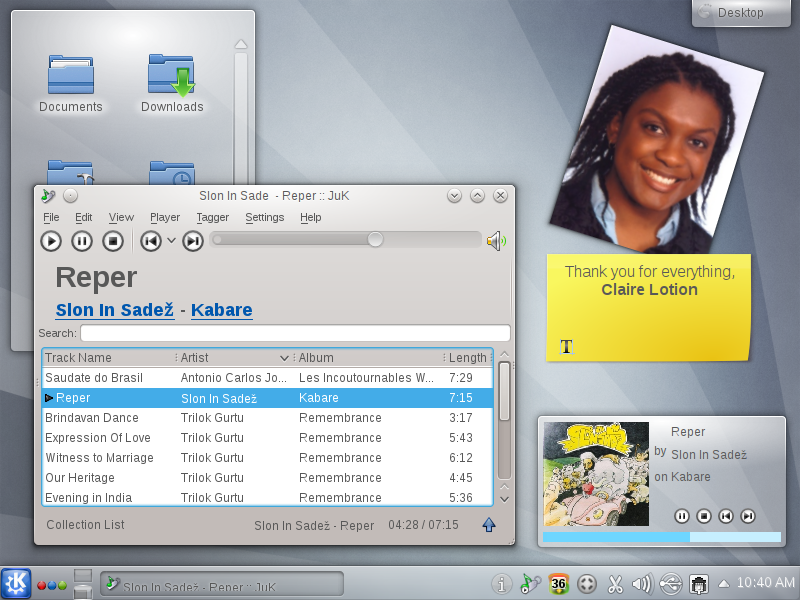Click the blue jump-to-playing arrow in status bar
This screenshot has width=800, height=600.
coord(489,524)
